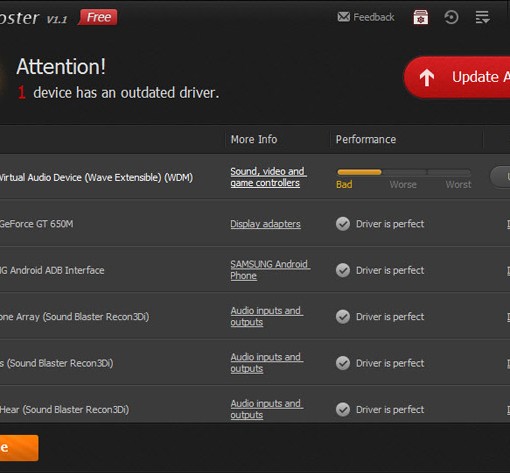Open Audio inputs link for s (Sound Blaster) row
This screenshot has width=510, height=473.
pos(267,363)
